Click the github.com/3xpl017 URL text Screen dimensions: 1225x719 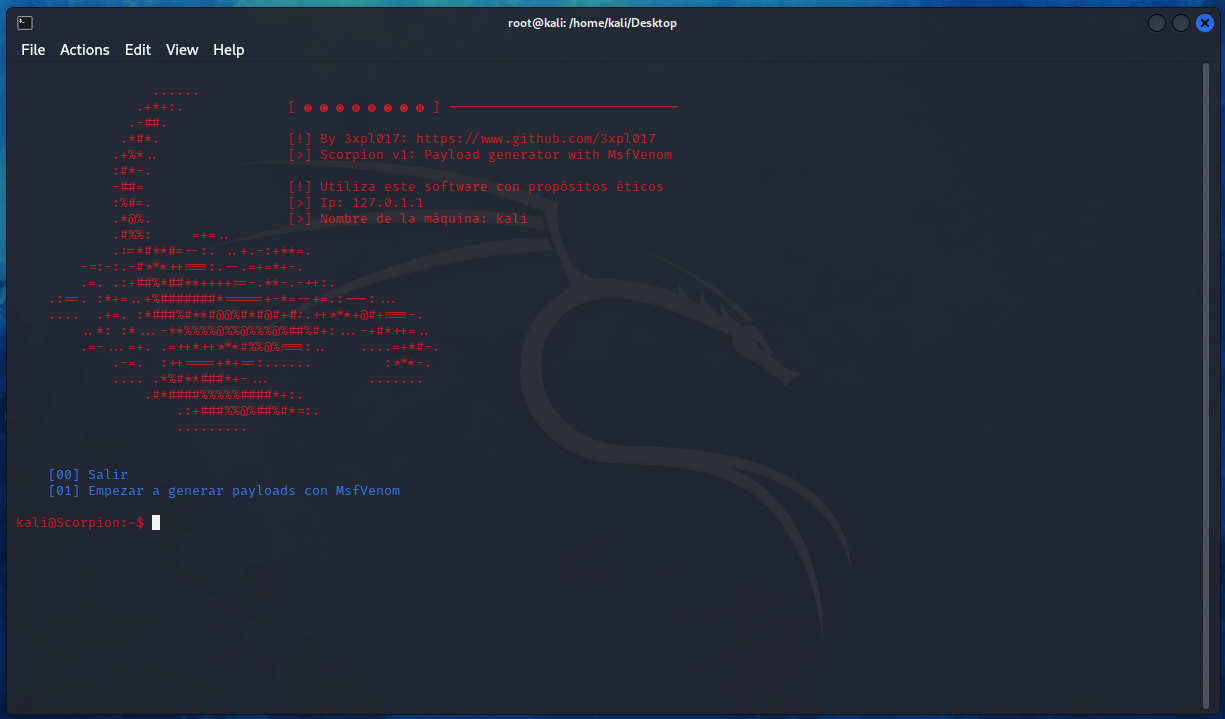(536, 139)
